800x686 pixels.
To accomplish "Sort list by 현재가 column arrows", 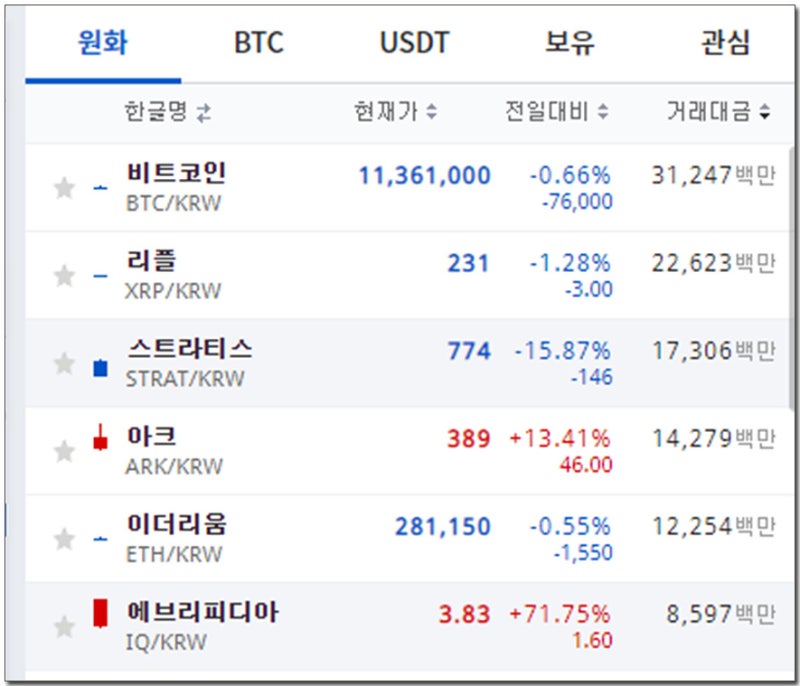I will pyautogui.click(x=432, y=111).
